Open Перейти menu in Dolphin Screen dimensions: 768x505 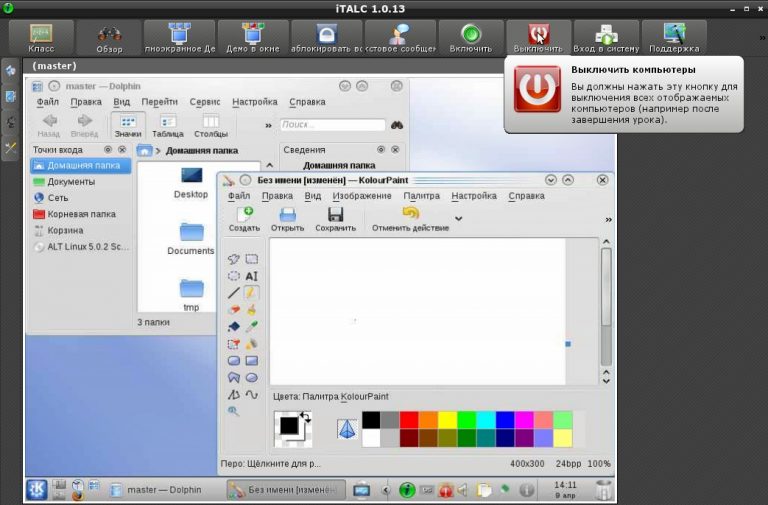pyautogui.click(x=159, y=102)
